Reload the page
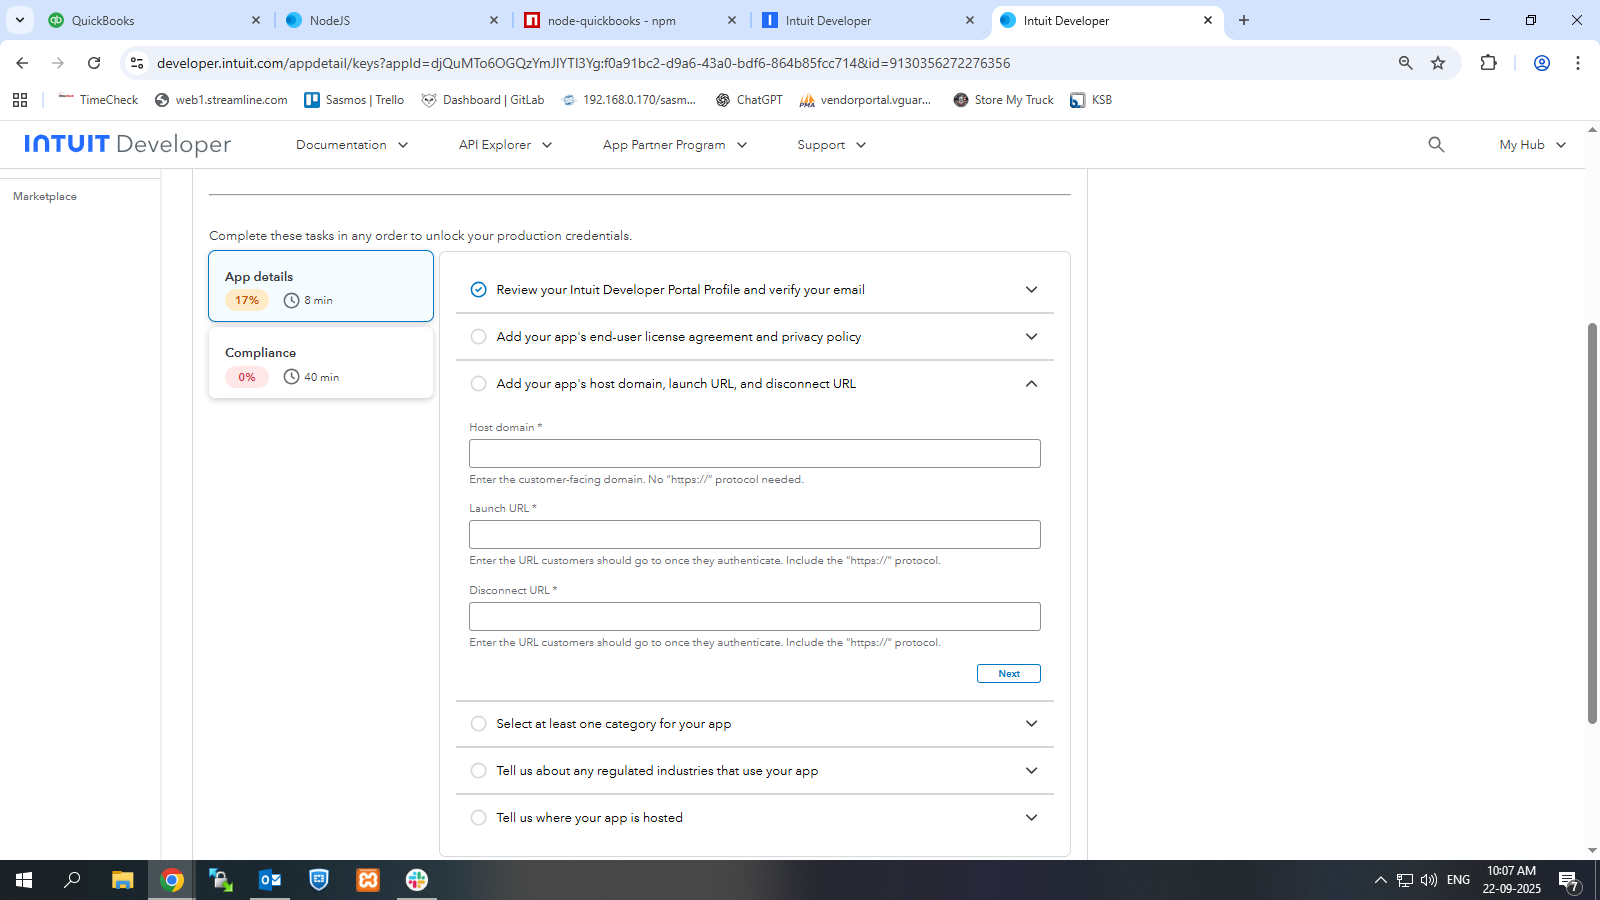Image resolution: width=1600 pixels, height=900 pixels. pos(94,63)
